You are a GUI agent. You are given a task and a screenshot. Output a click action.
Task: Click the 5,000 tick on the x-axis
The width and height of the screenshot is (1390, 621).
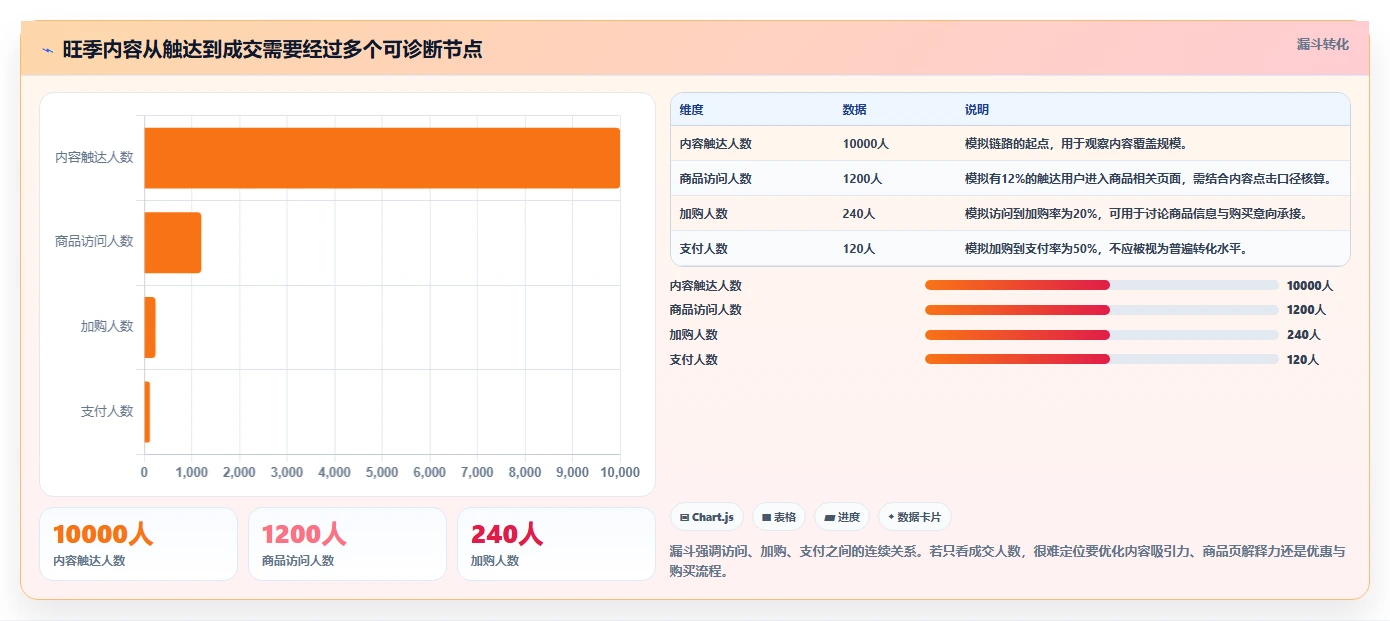pos(382,472)
